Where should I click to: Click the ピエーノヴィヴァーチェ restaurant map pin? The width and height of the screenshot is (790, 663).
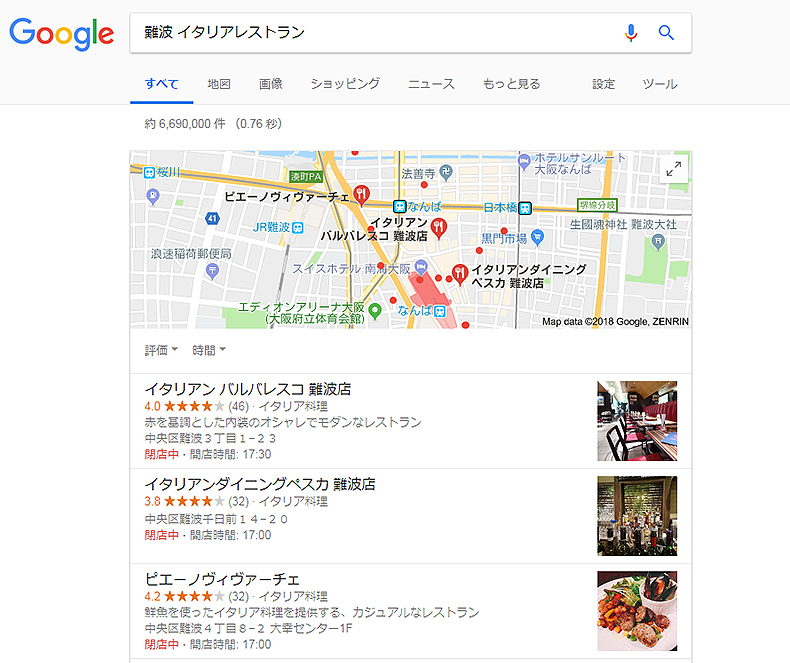click(x=361, y=195)
